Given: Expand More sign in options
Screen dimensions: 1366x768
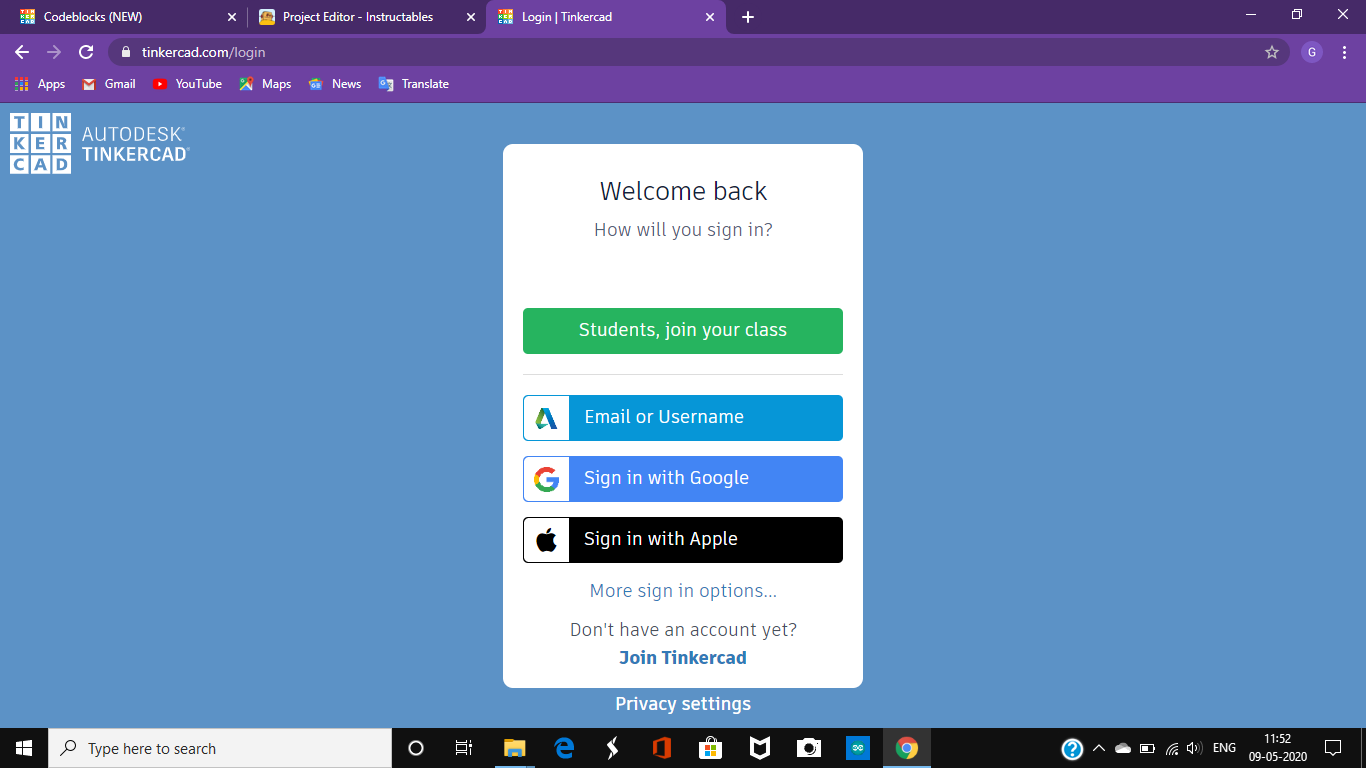Looking at the screenshot, I should pos(683,590).
